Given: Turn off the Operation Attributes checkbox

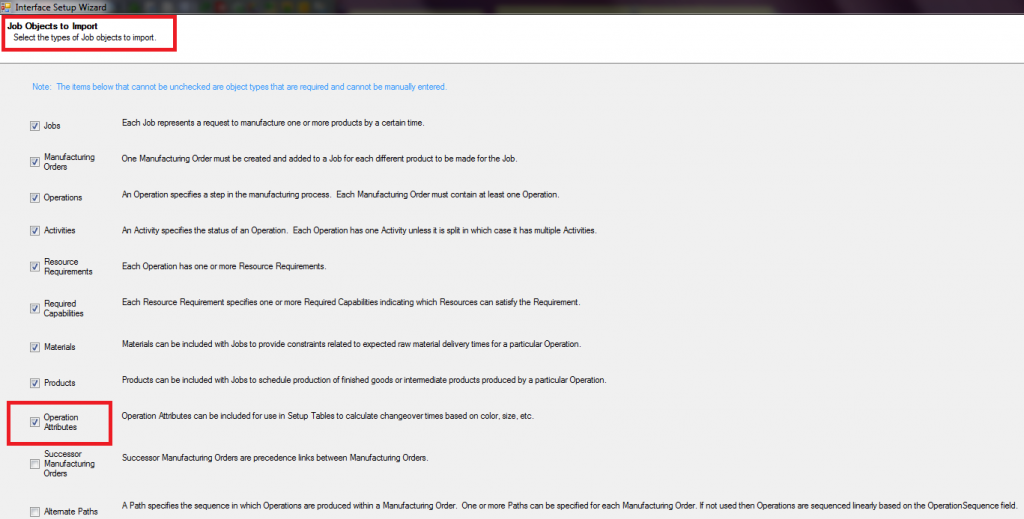Looking at the screenshot, I should tap(35, 422).
